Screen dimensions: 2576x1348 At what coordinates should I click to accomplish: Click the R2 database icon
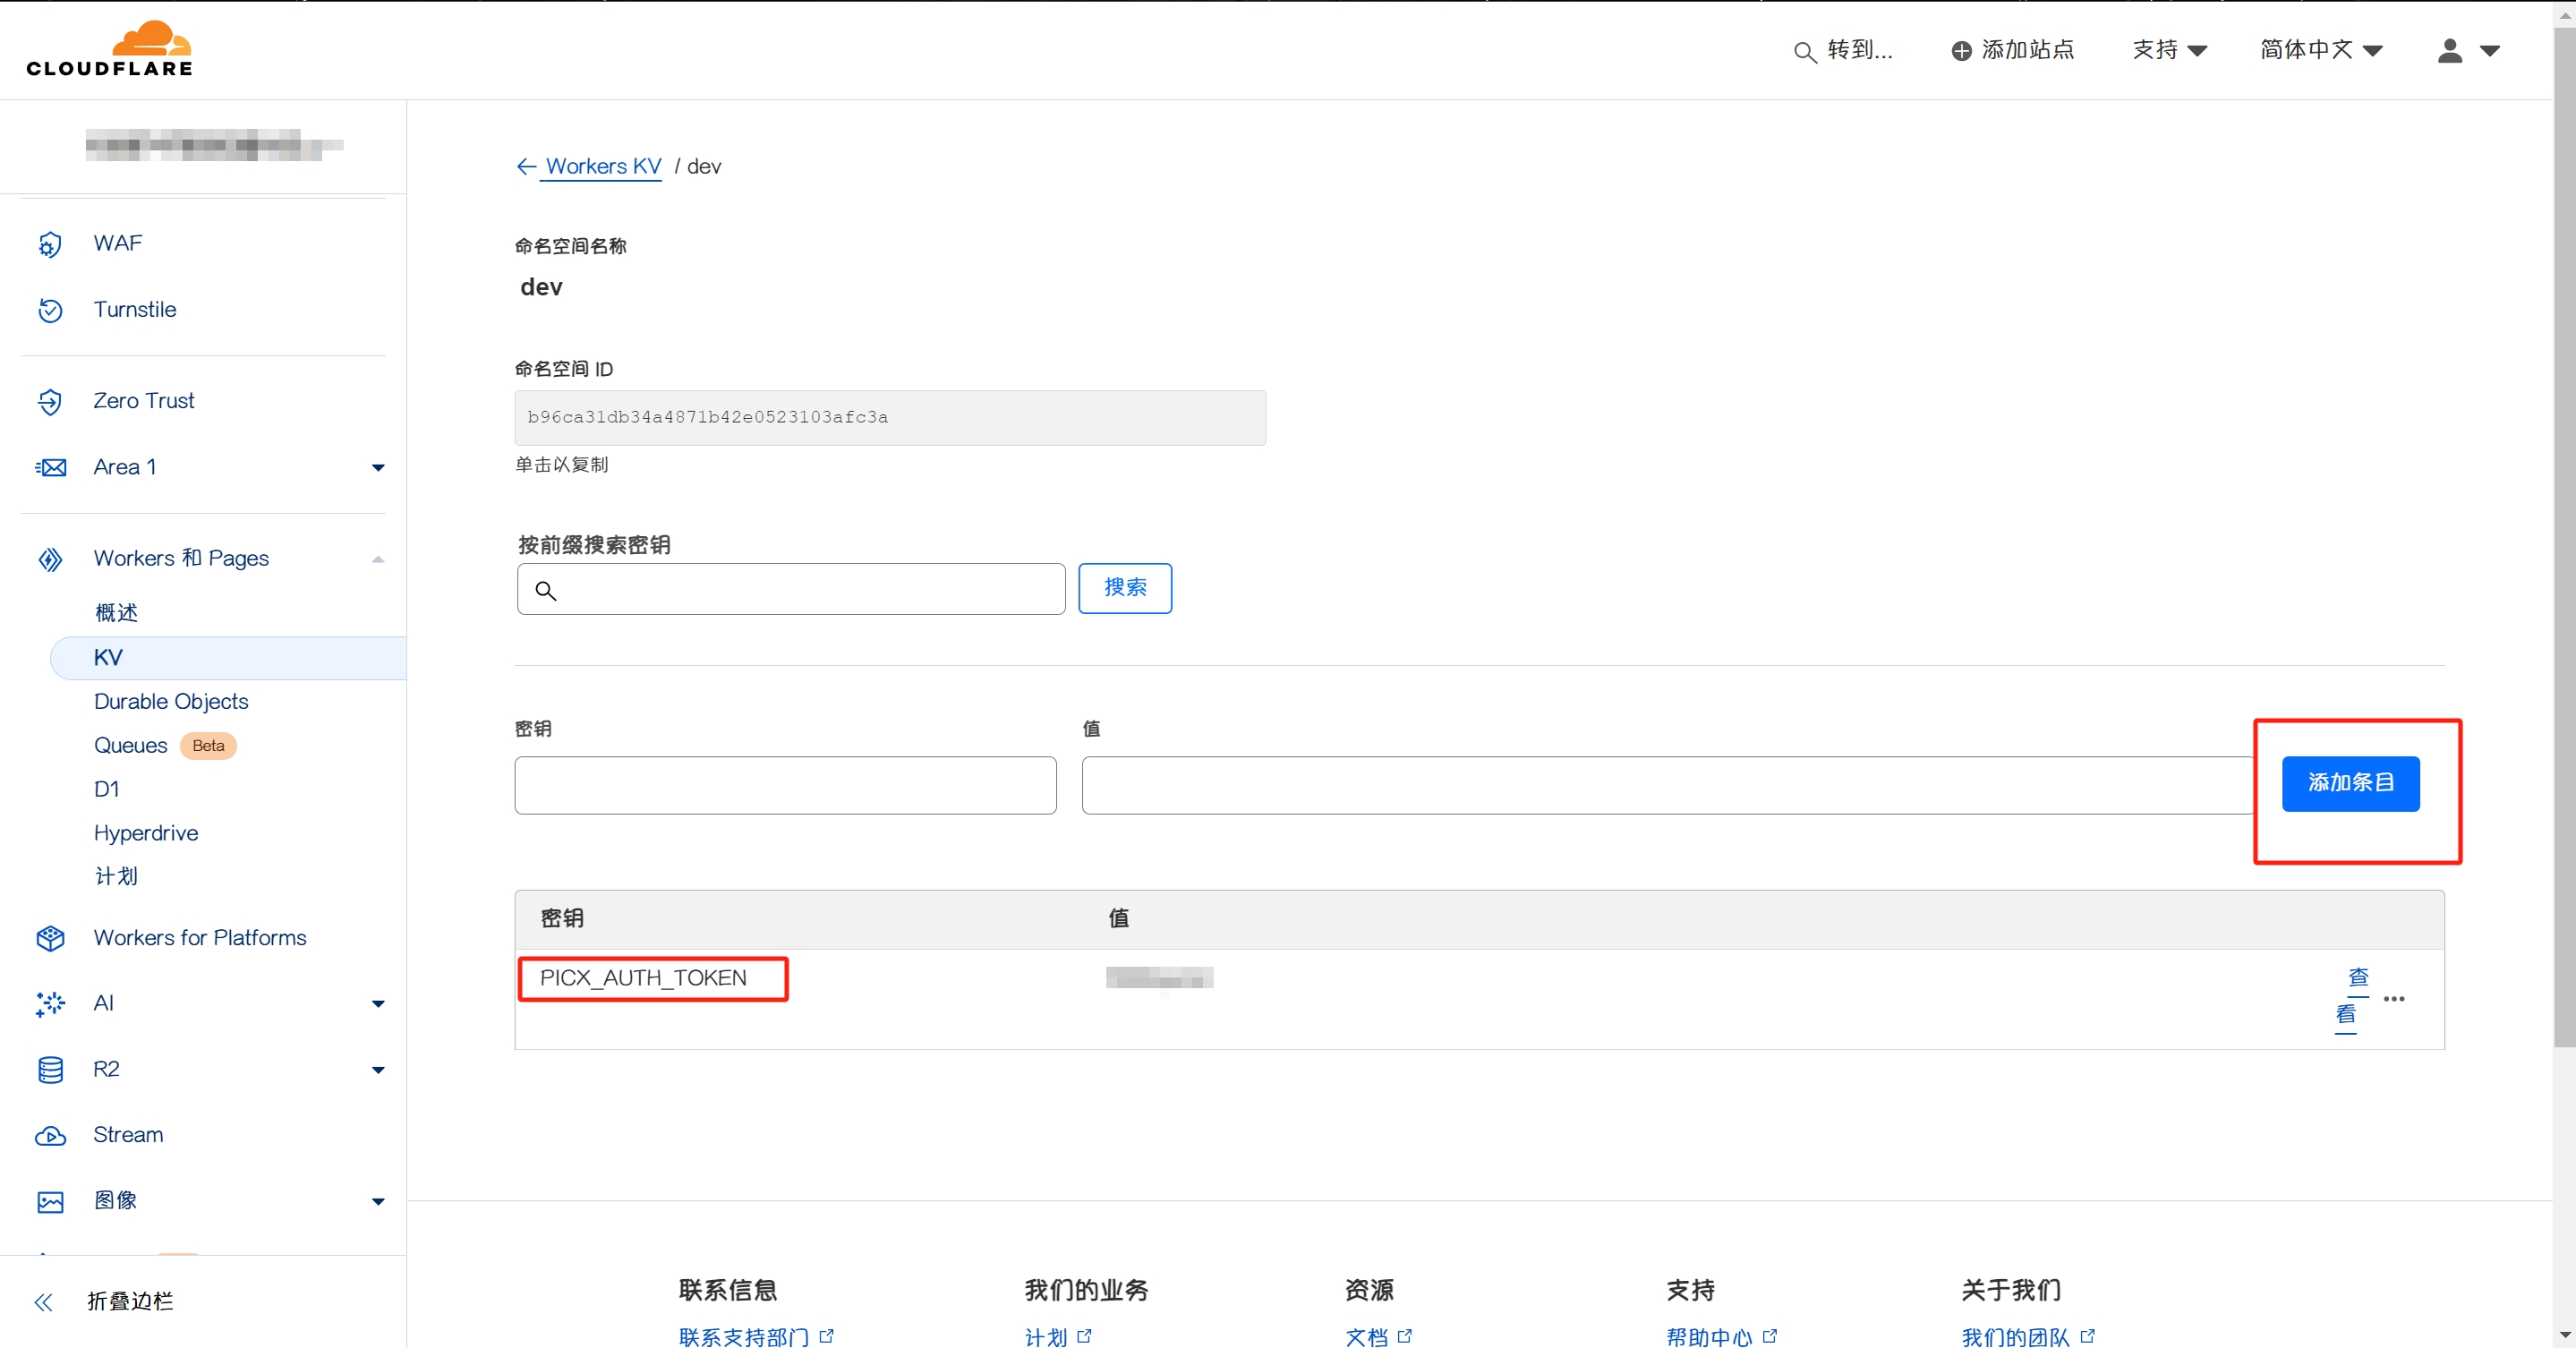pyautogui.click(x=50, y=1069)
